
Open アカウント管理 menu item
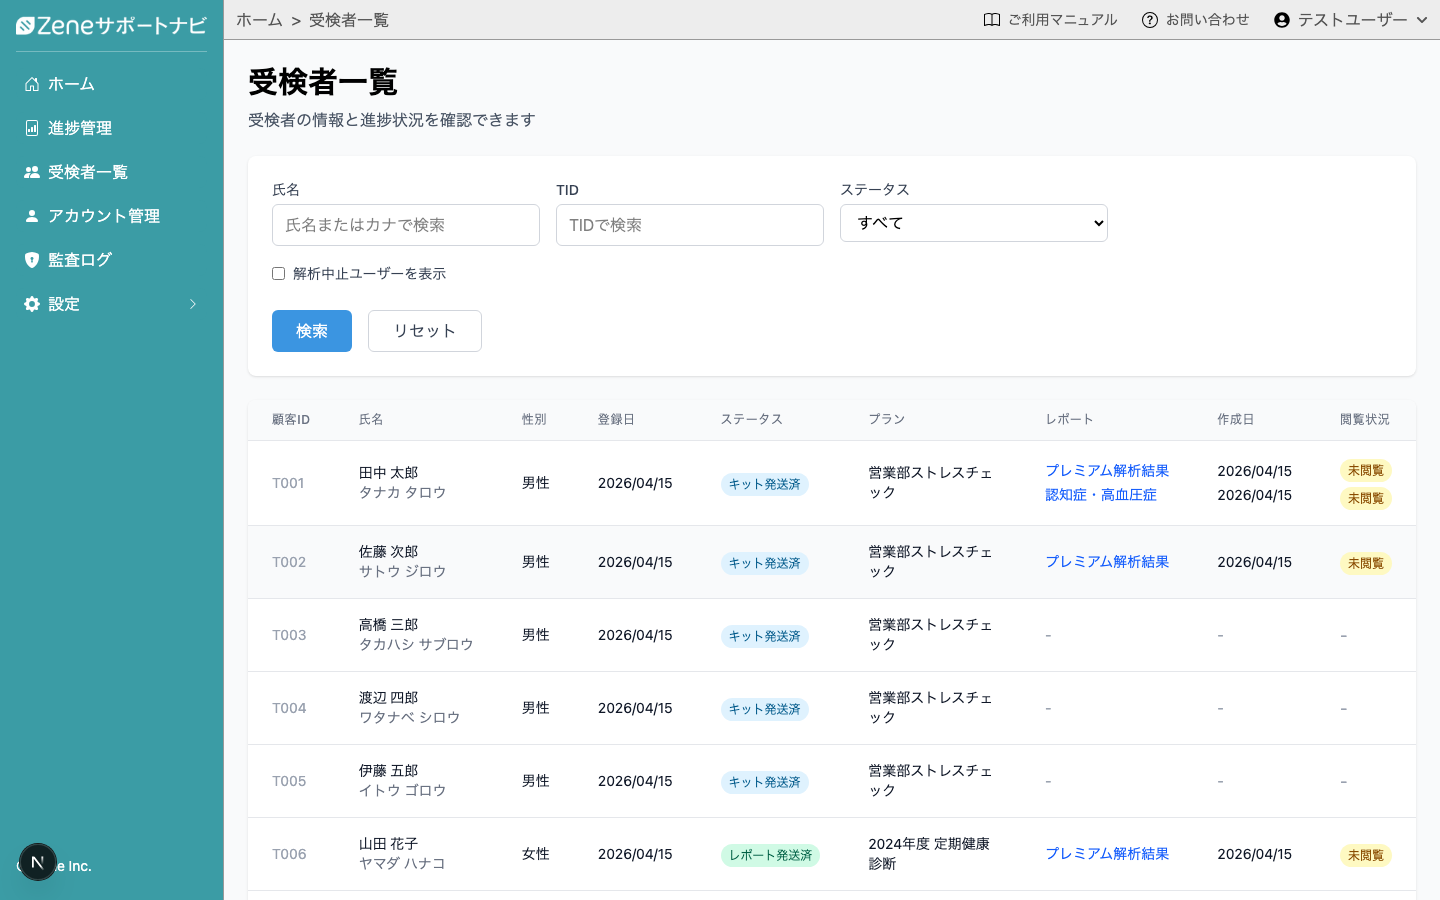tap(111, 216)
